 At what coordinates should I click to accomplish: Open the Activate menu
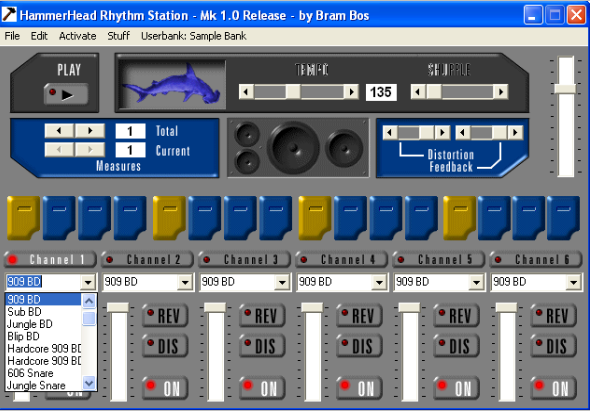(78, 36)
